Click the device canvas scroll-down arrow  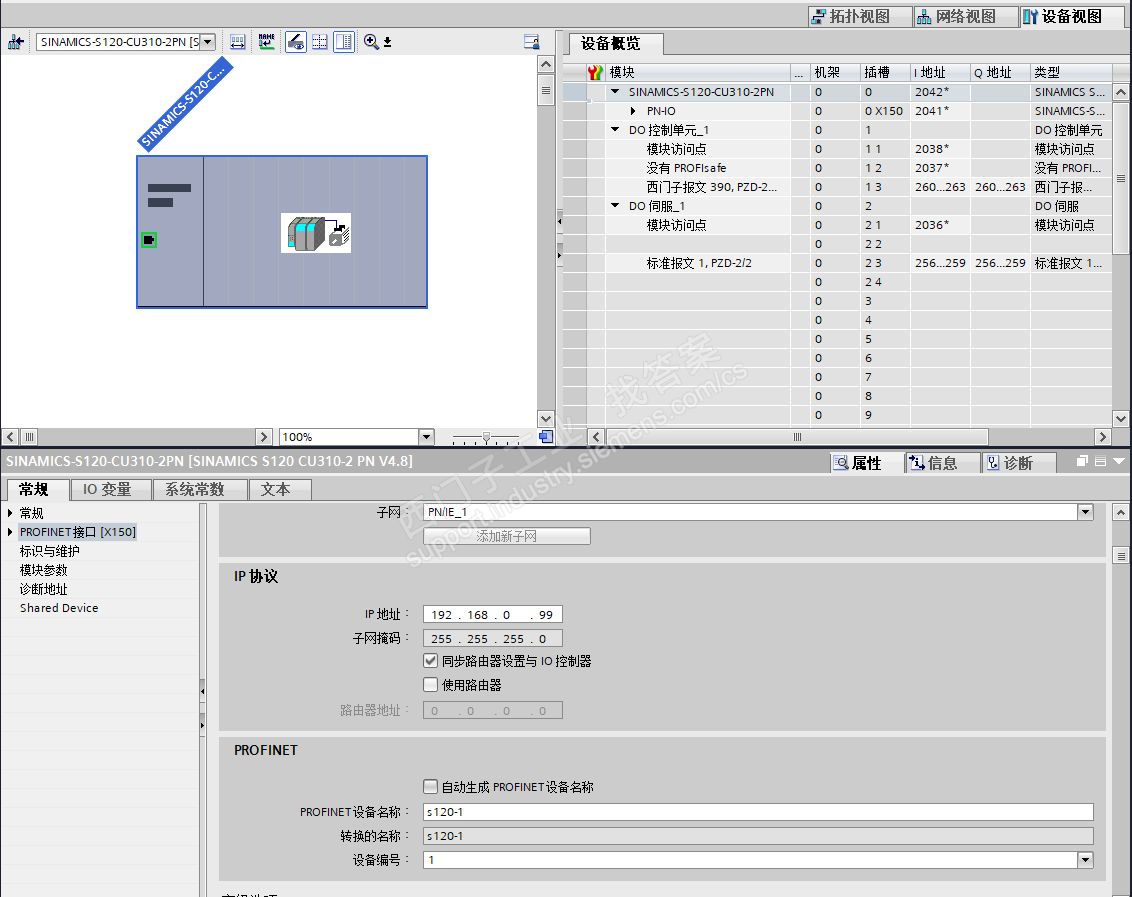click(546, 418)
